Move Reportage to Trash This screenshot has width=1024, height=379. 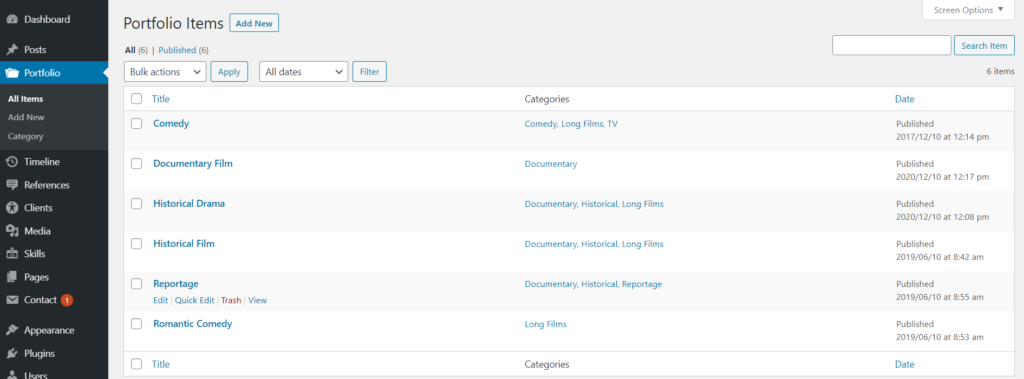[231, 301]
